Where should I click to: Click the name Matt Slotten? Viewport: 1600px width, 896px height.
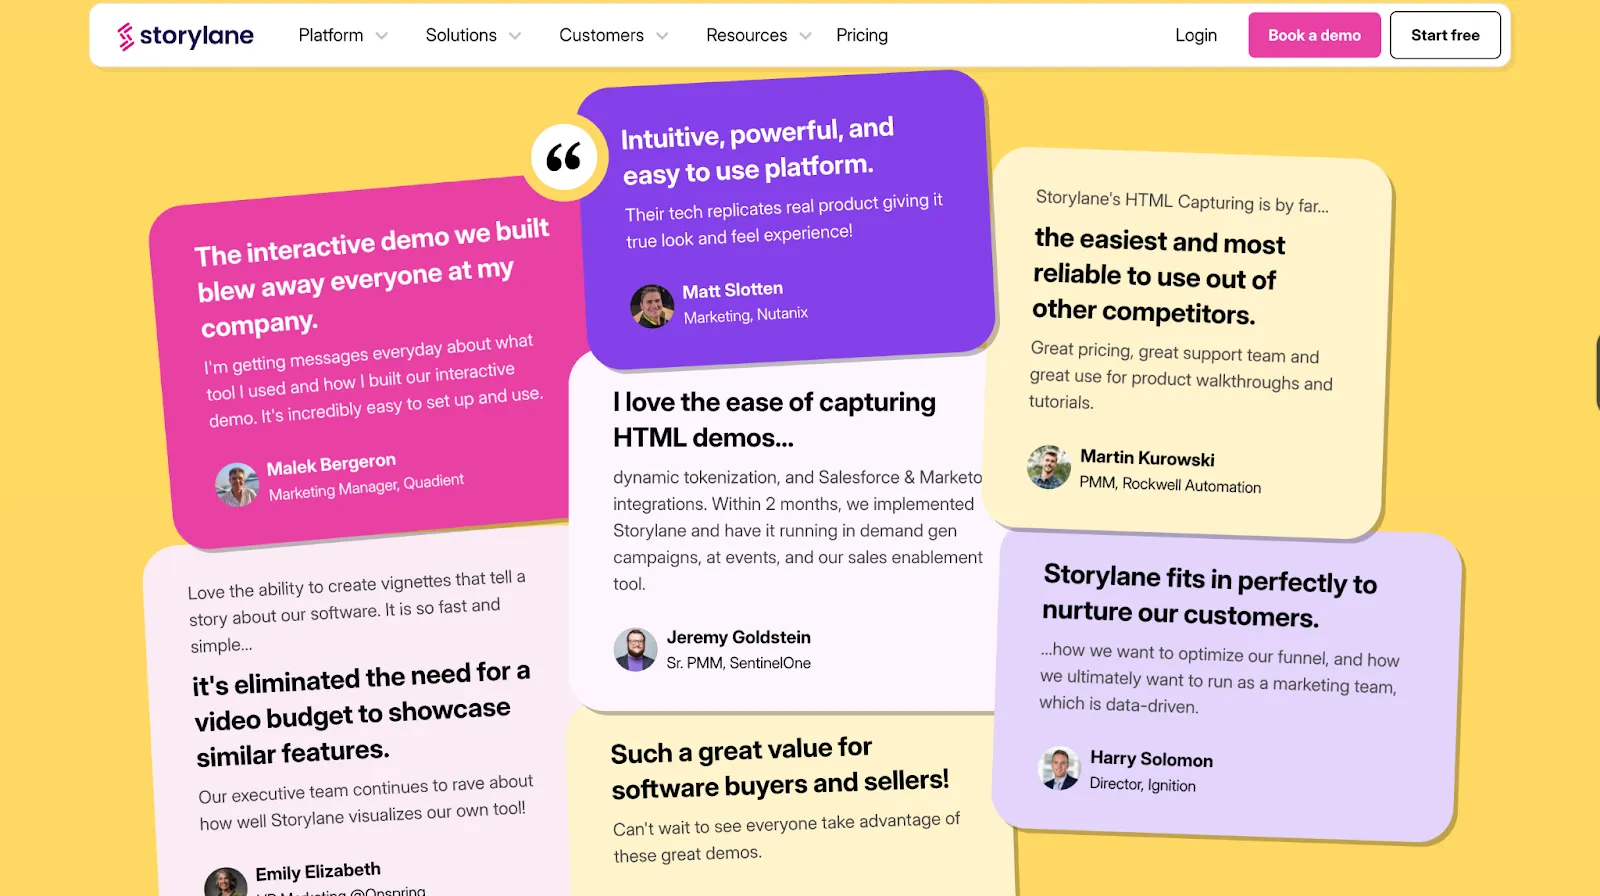[733, 290]
